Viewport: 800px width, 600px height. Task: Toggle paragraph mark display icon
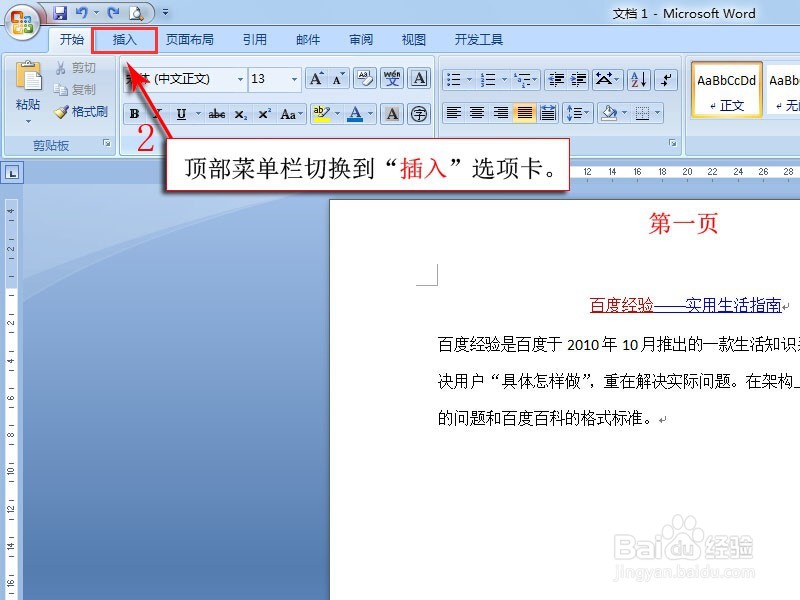click(664, 79)
